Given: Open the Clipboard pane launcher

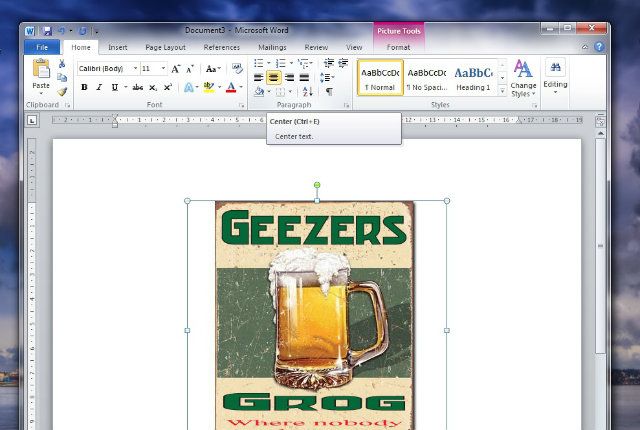Looking at the screenshot, I should pyautogui.click(x=67, y=106).
